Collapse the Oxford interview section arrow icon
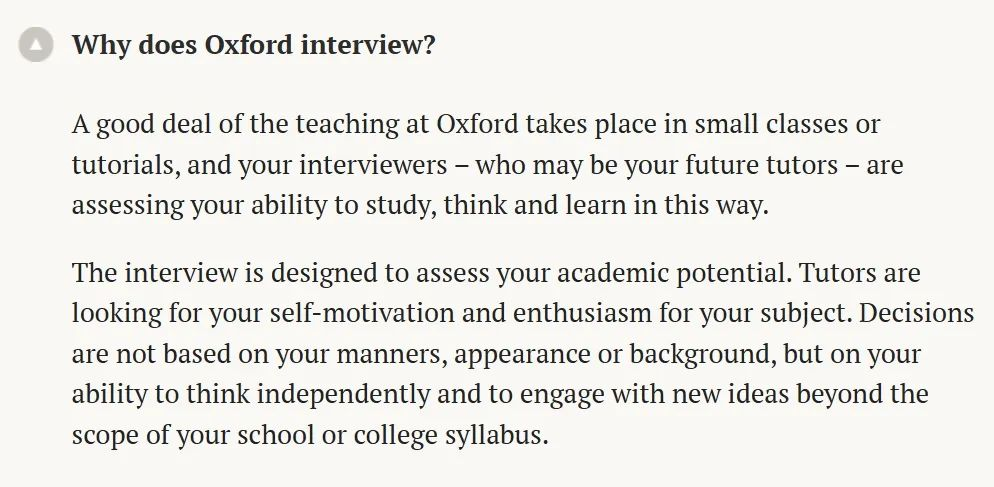Image resolution: width=994 pixels, height=487 pixels. (x=36, y=46)
